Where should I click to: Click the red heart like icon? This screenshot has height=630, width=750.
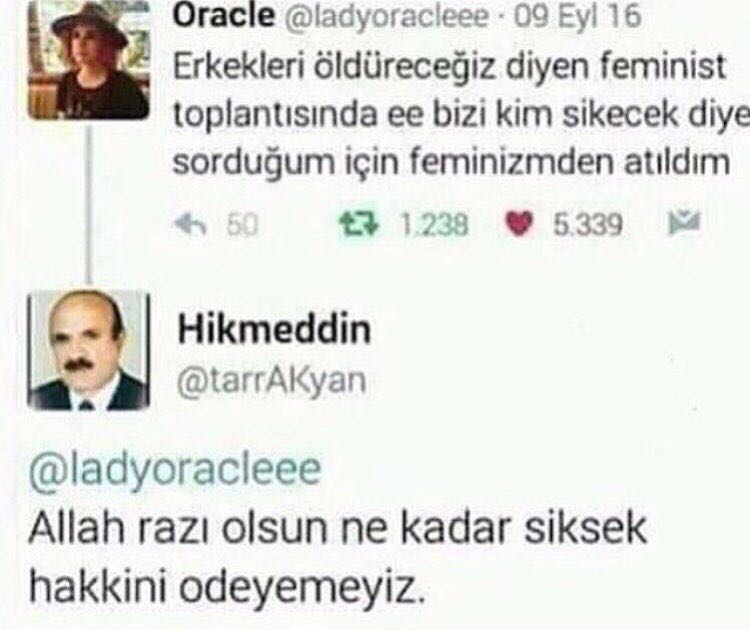(x=519, y=224)
